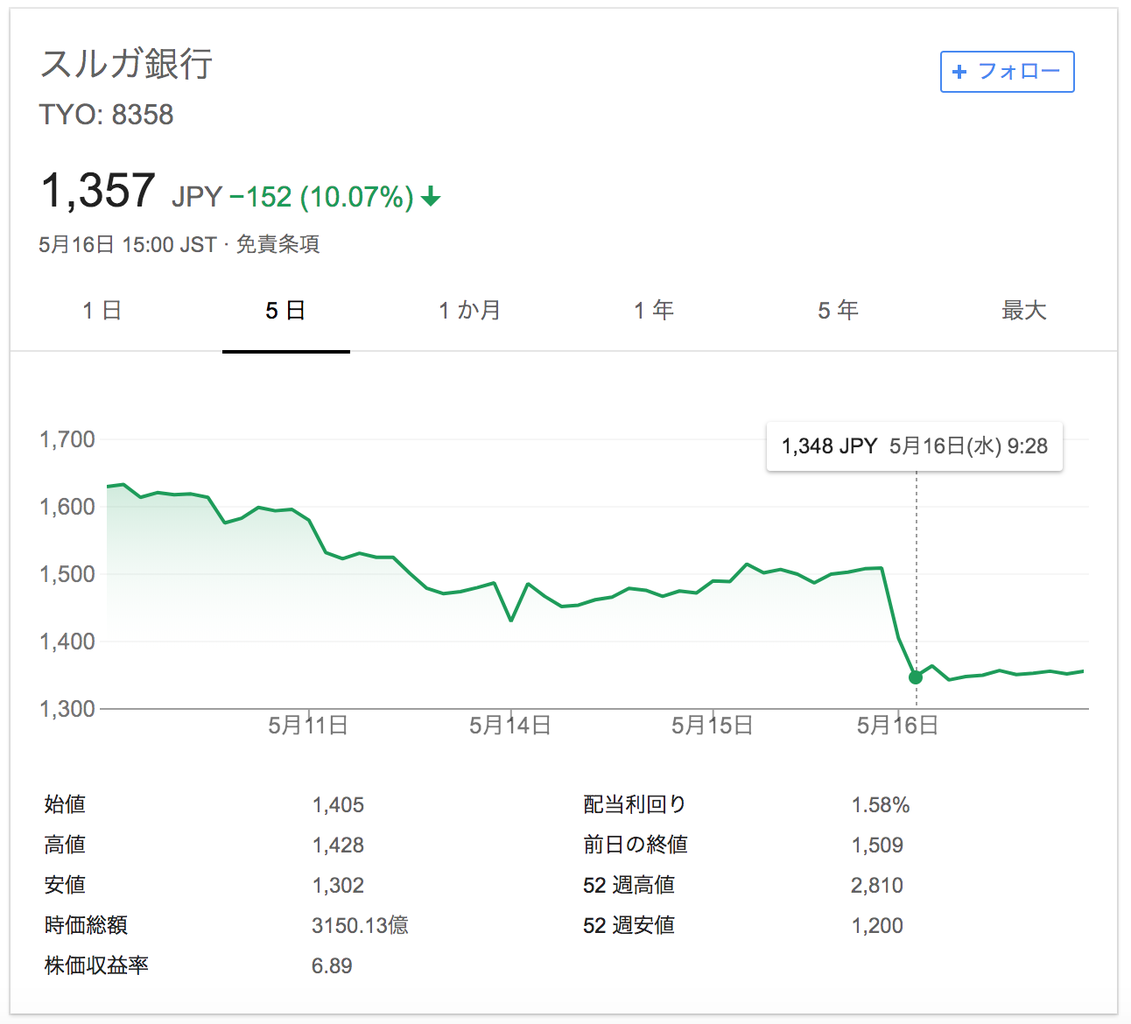Click the 5月11日 axis label
The image size is (1131, 1024).
pyautogui.click(x=308, y=725)
